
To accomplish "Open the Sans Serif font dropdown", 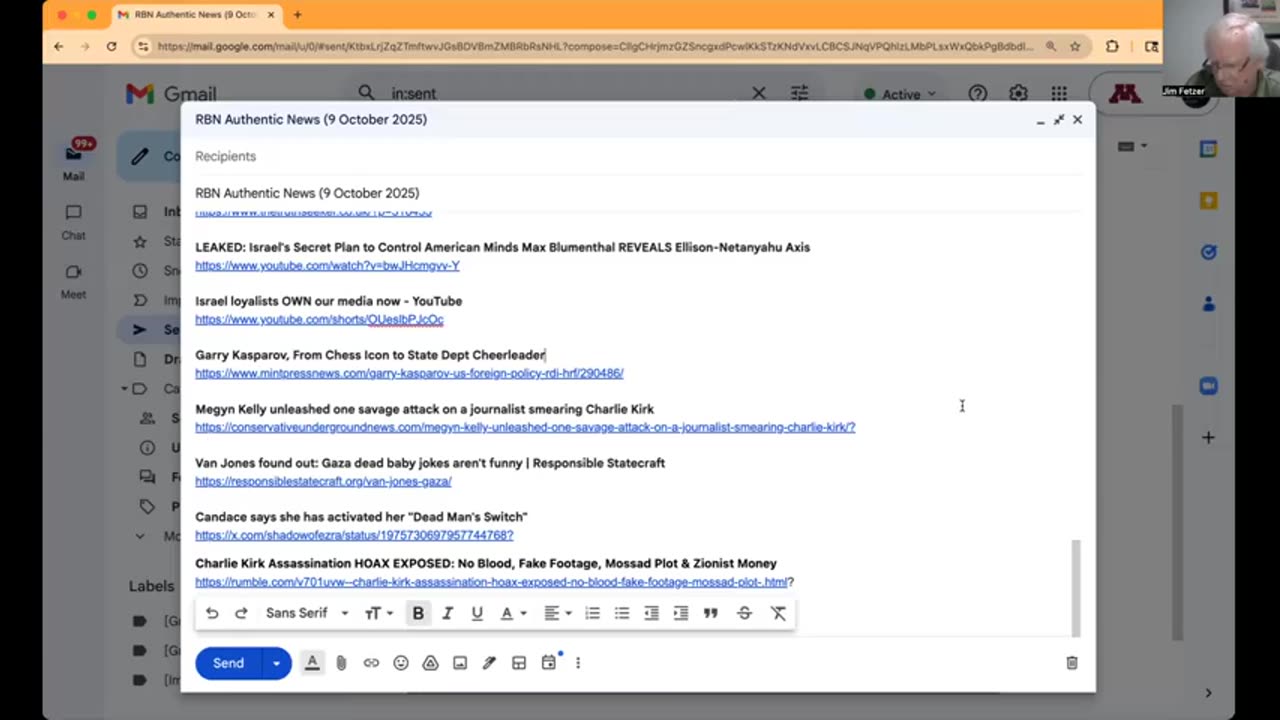I will 307,613.
